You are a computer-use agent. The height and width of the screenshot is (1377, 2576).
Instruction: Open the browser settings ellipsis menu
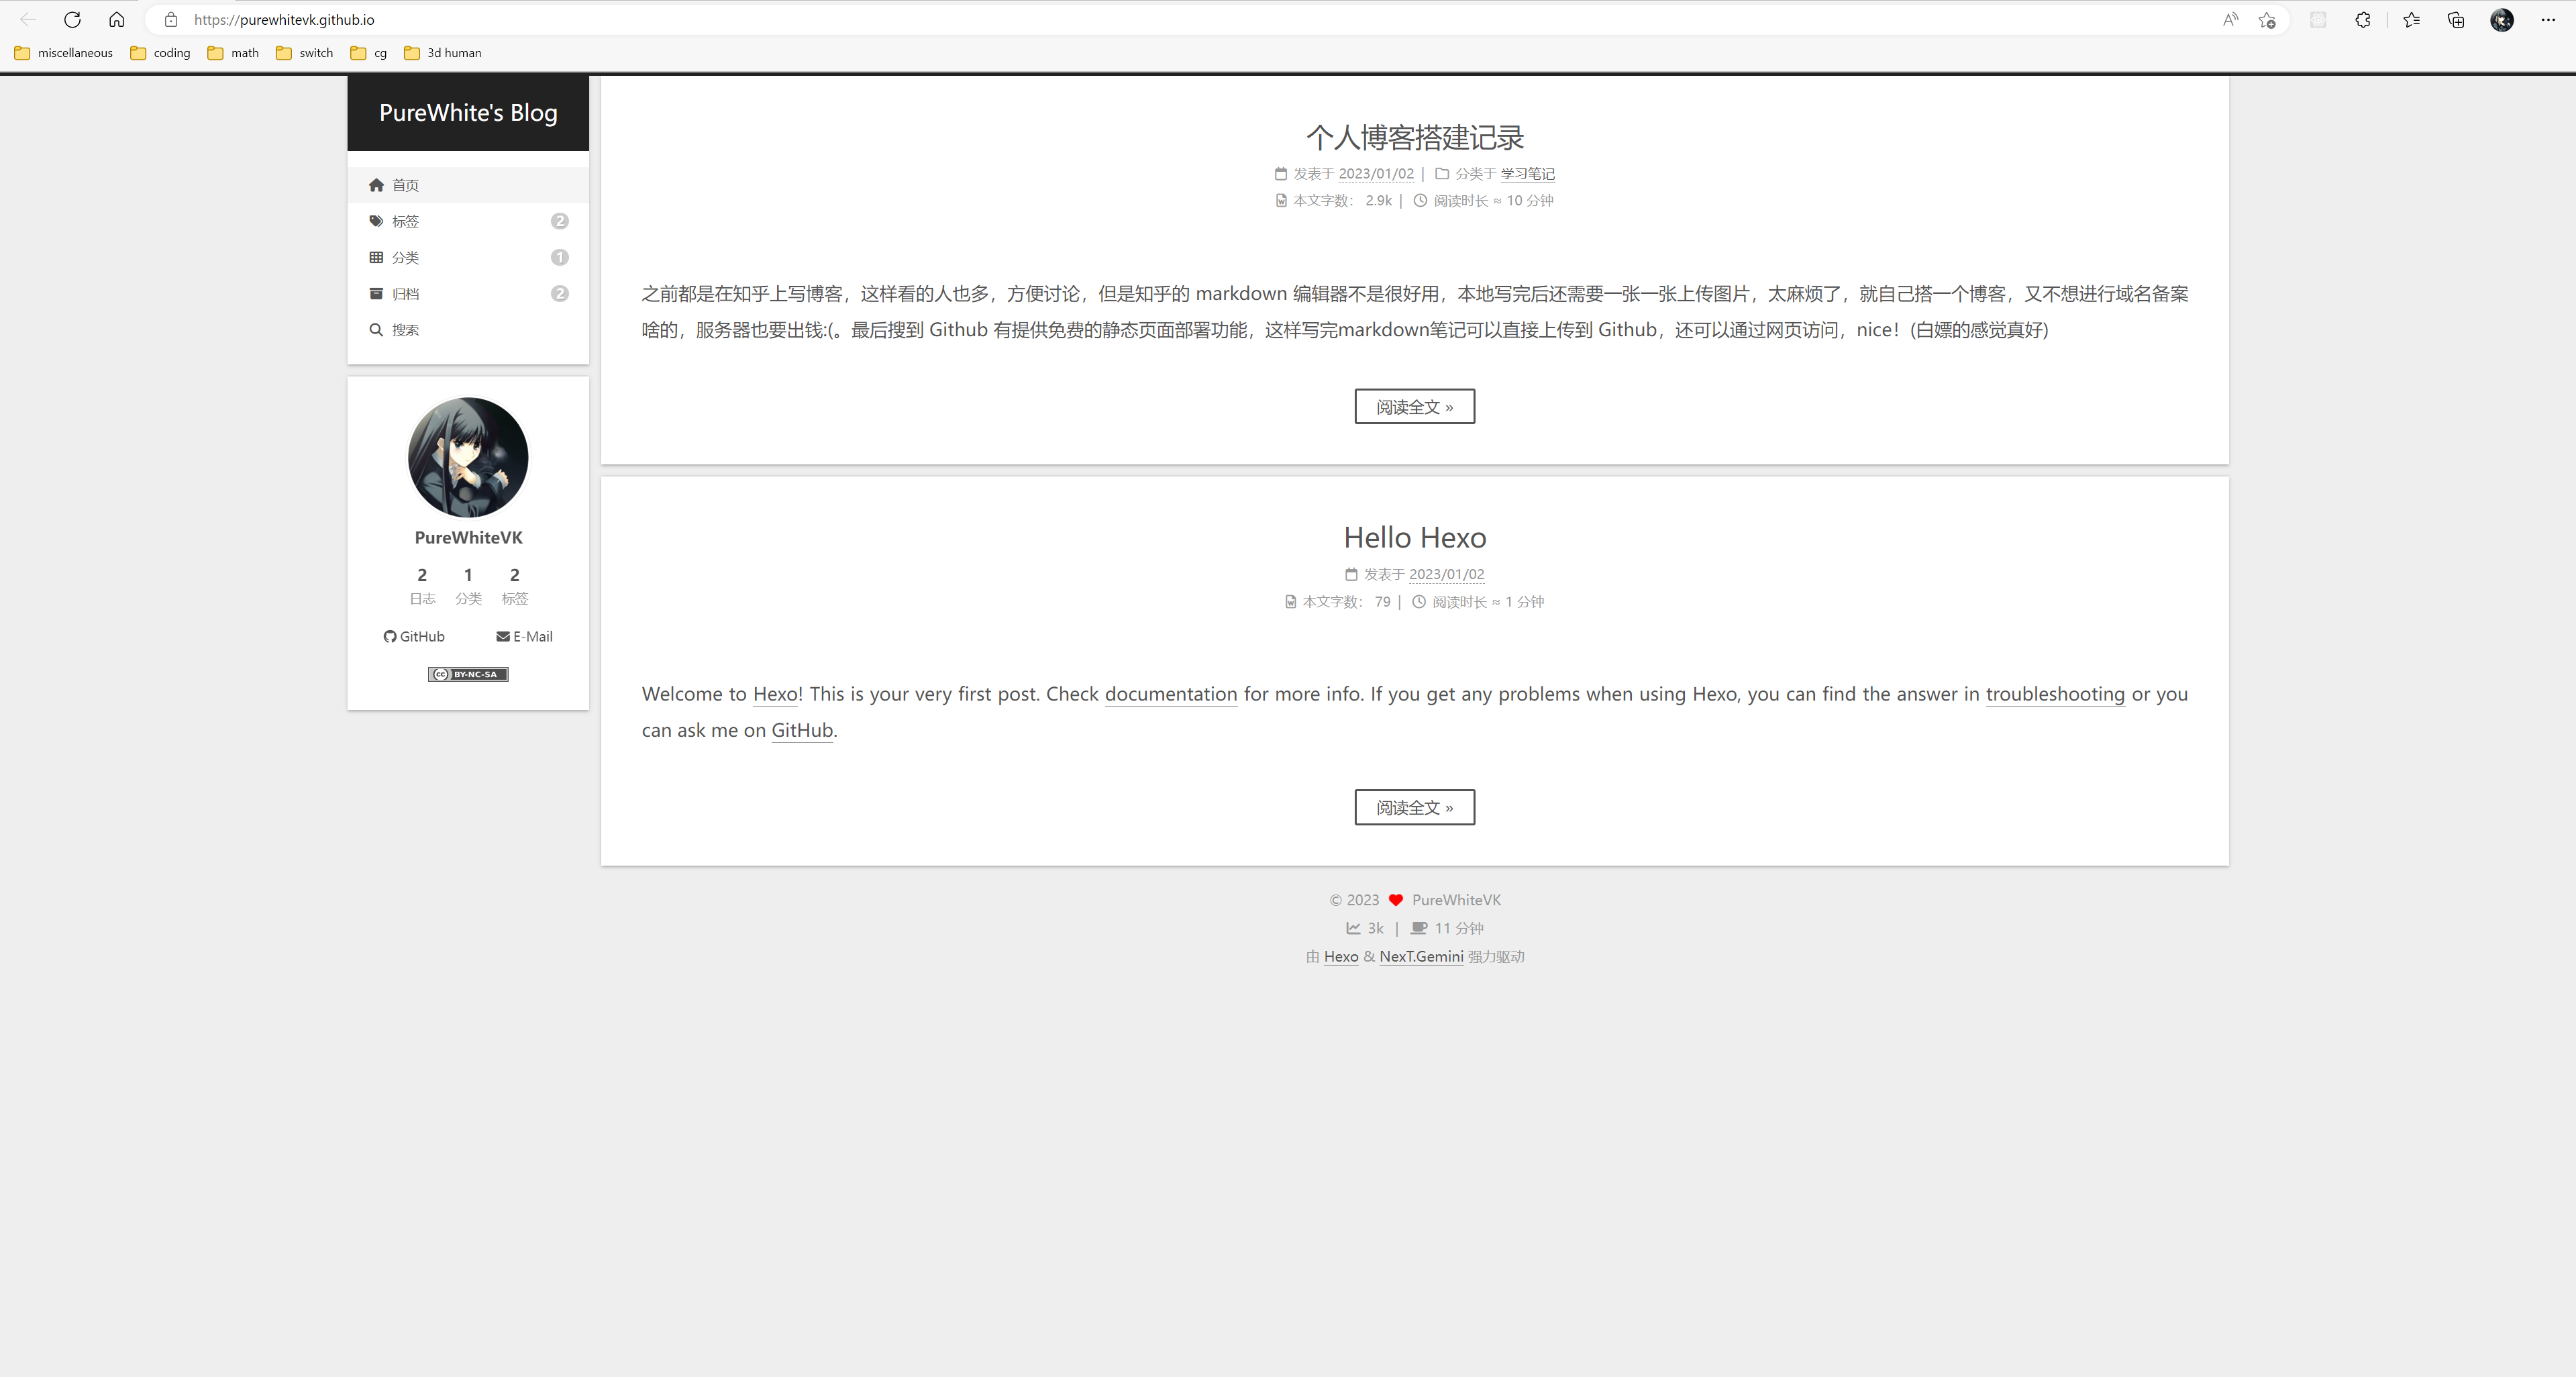coord(2547,19)
